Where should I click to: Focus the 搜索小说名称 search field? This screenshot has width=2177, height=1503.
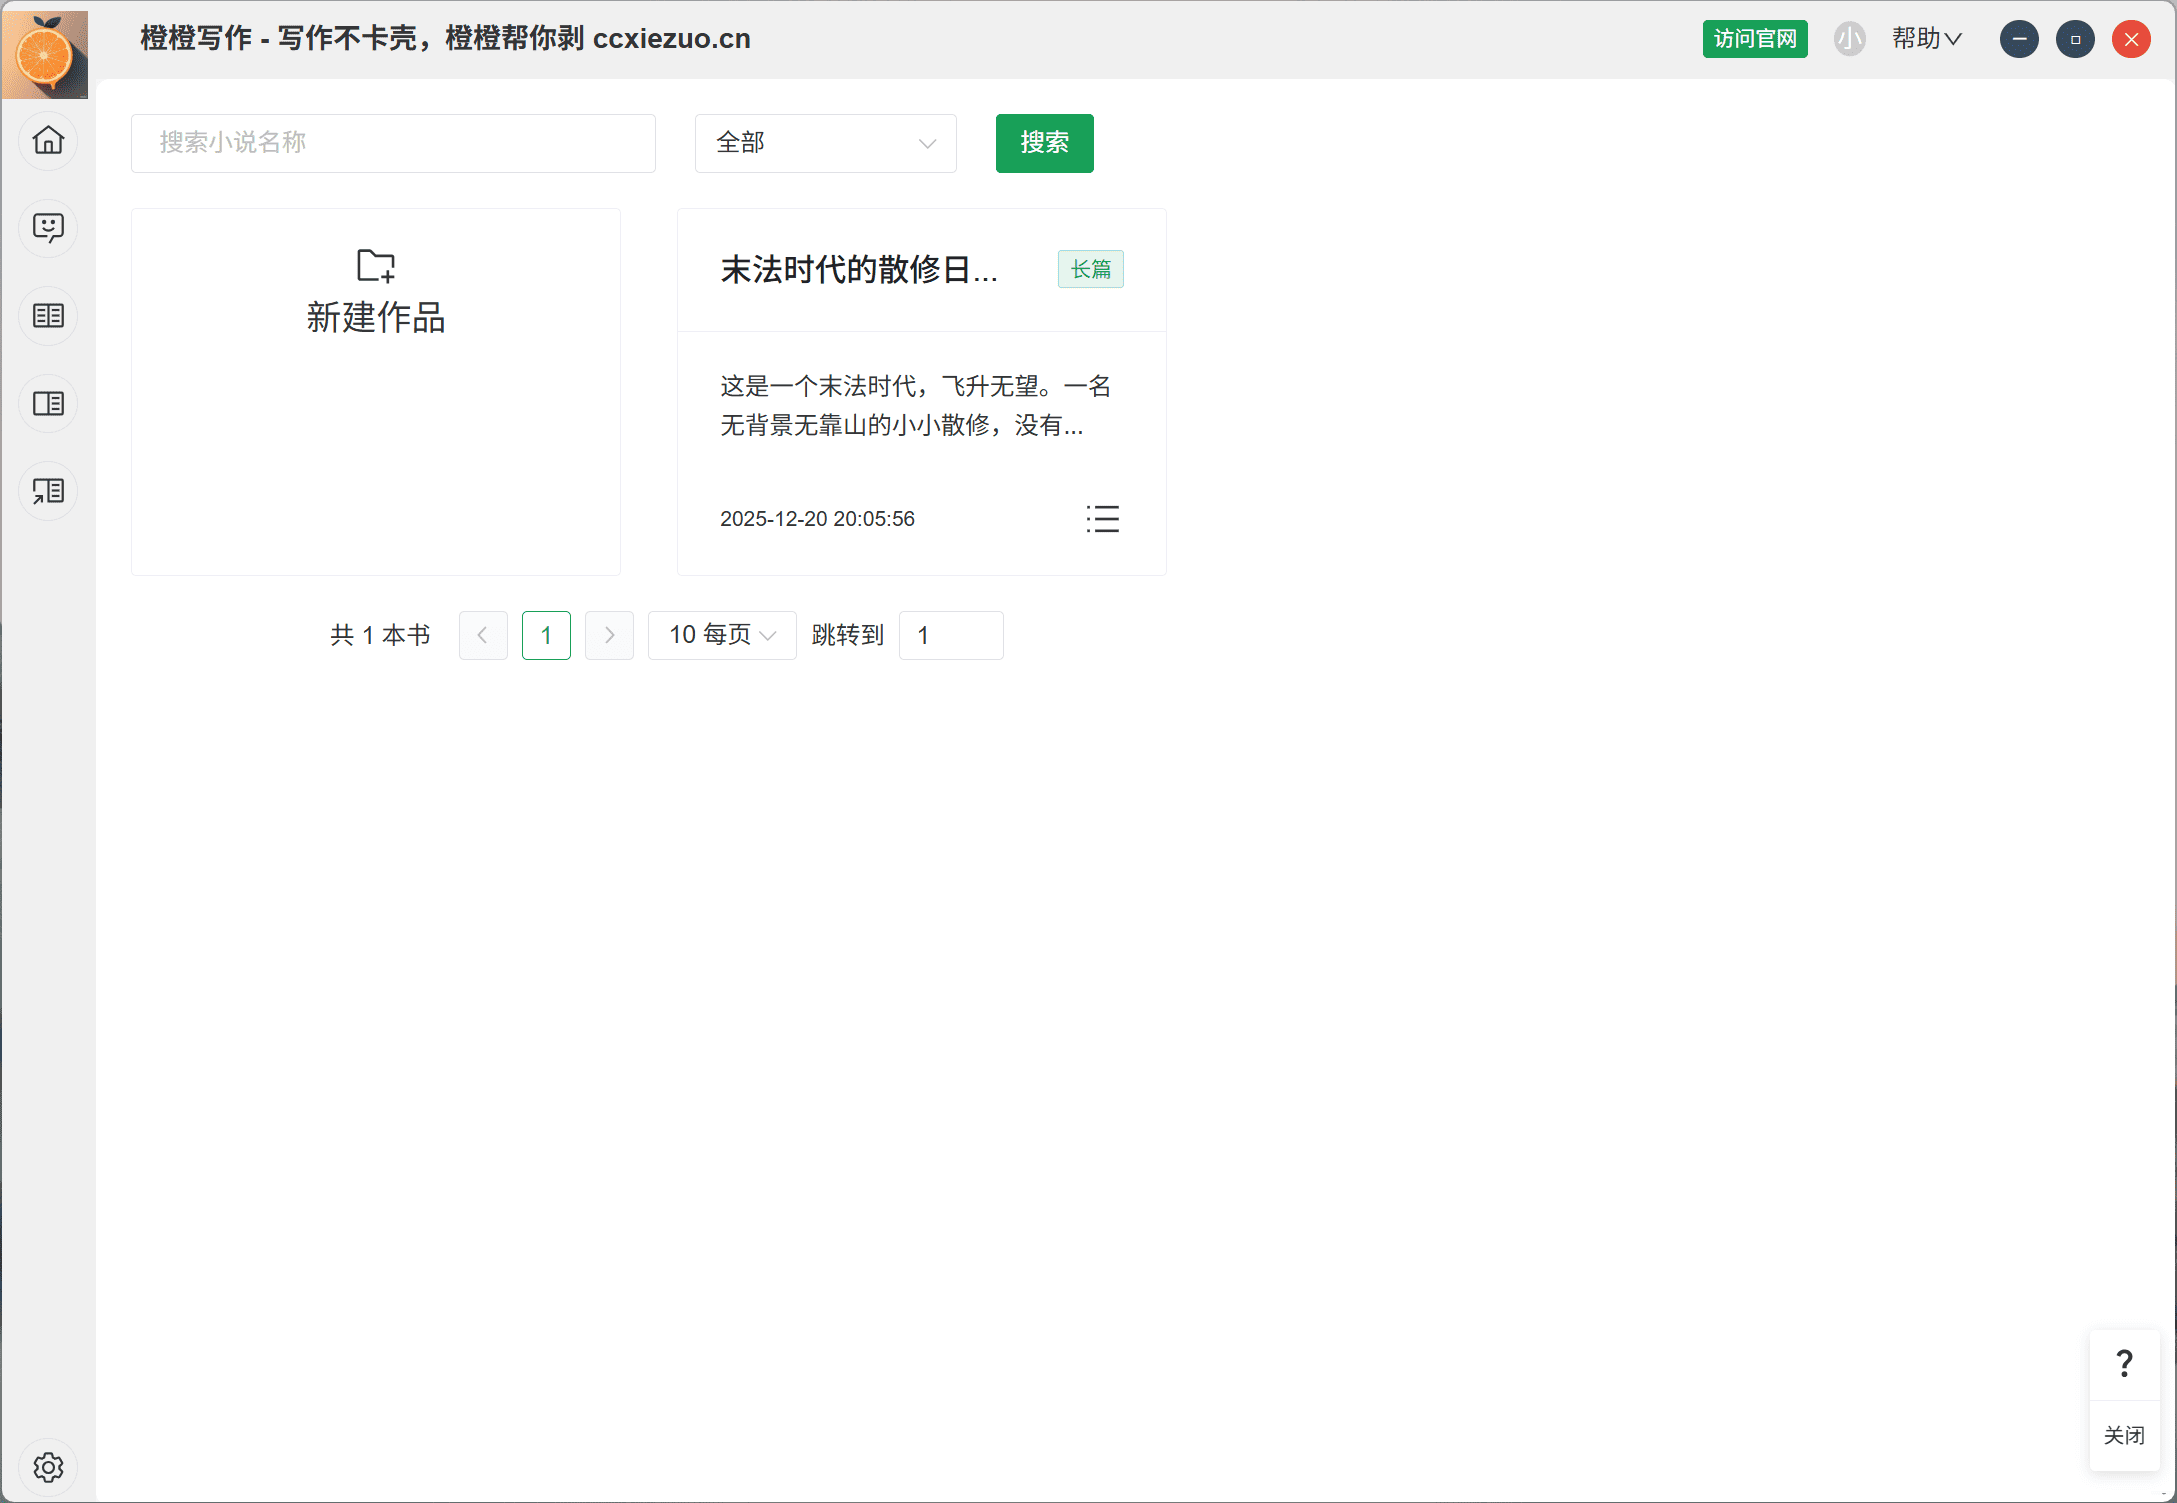pos(393,143)
